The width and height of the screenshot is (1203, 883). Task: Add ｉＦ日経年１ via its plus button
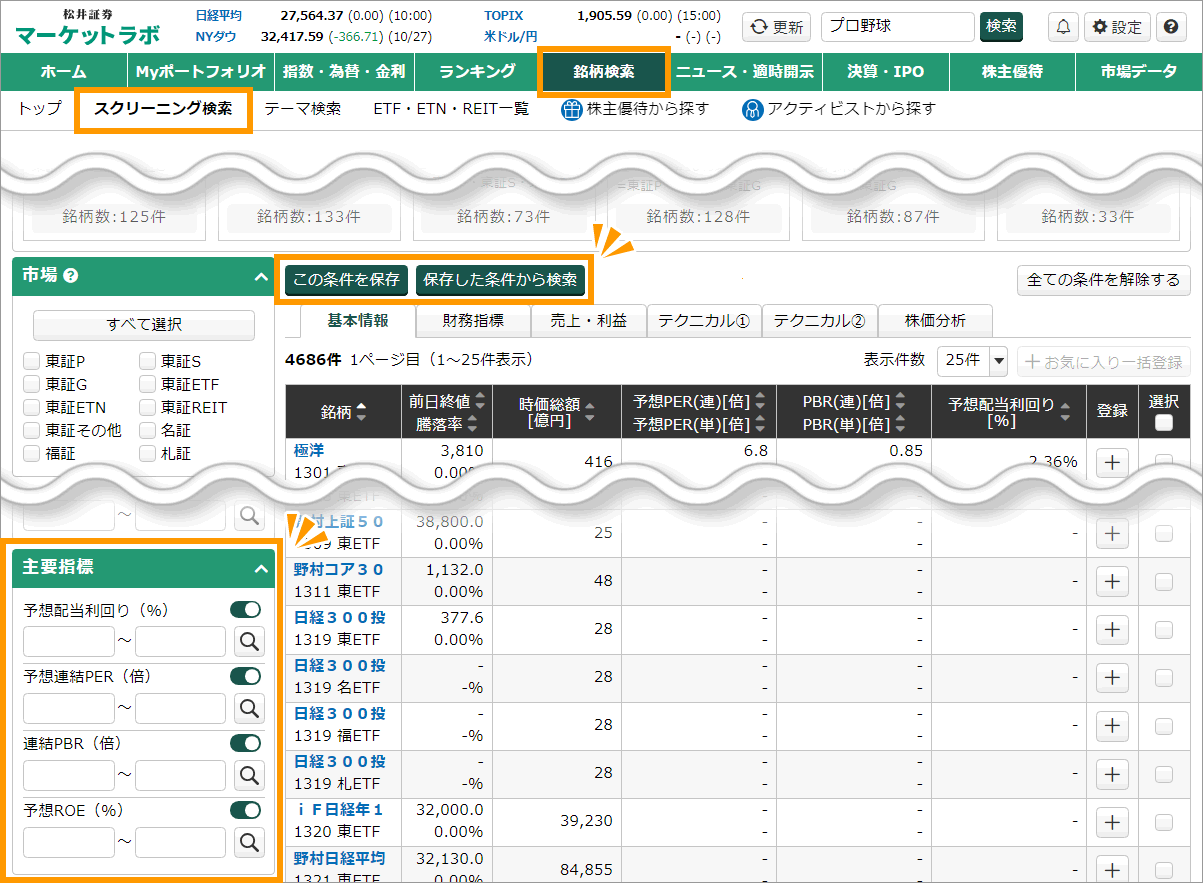(1112, 822)
